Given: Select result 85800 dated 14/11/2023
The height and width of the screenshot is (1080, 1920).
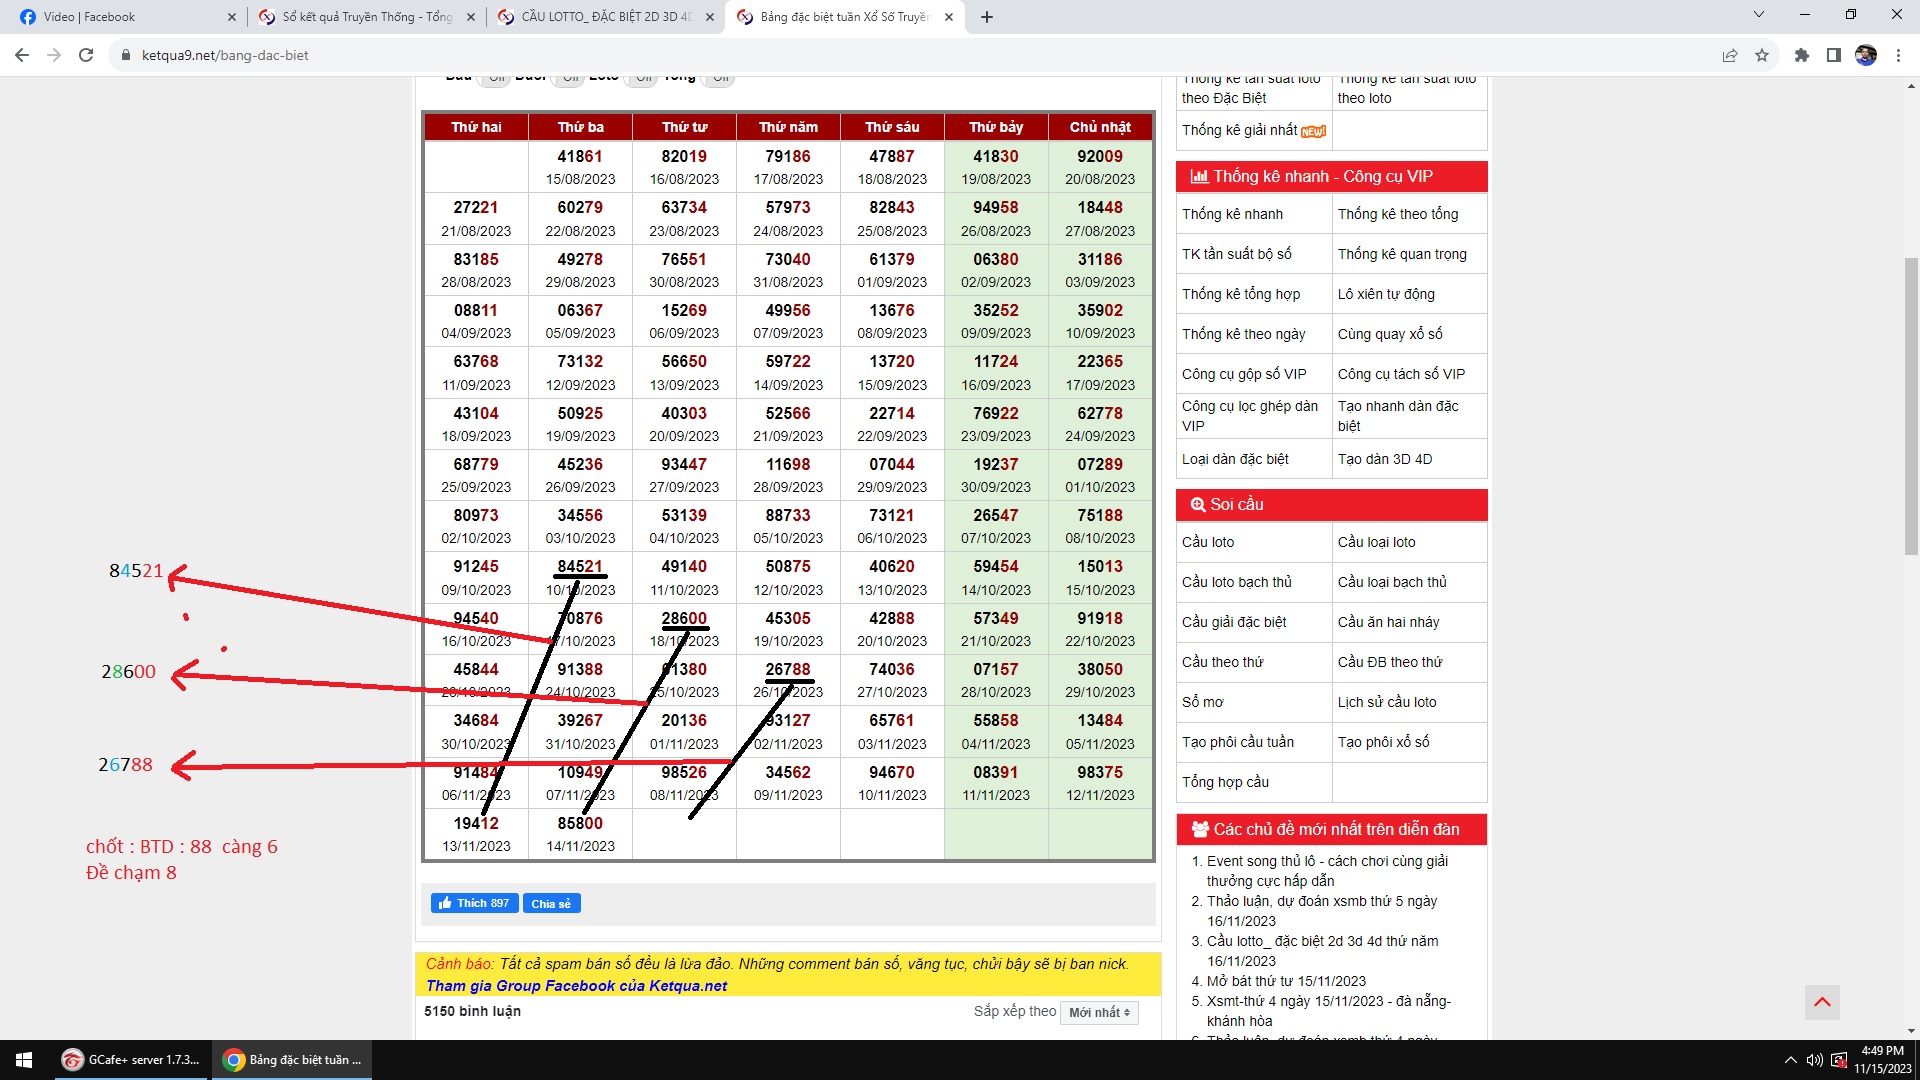Looking at the screenshot, I should [x=580, y=834].
